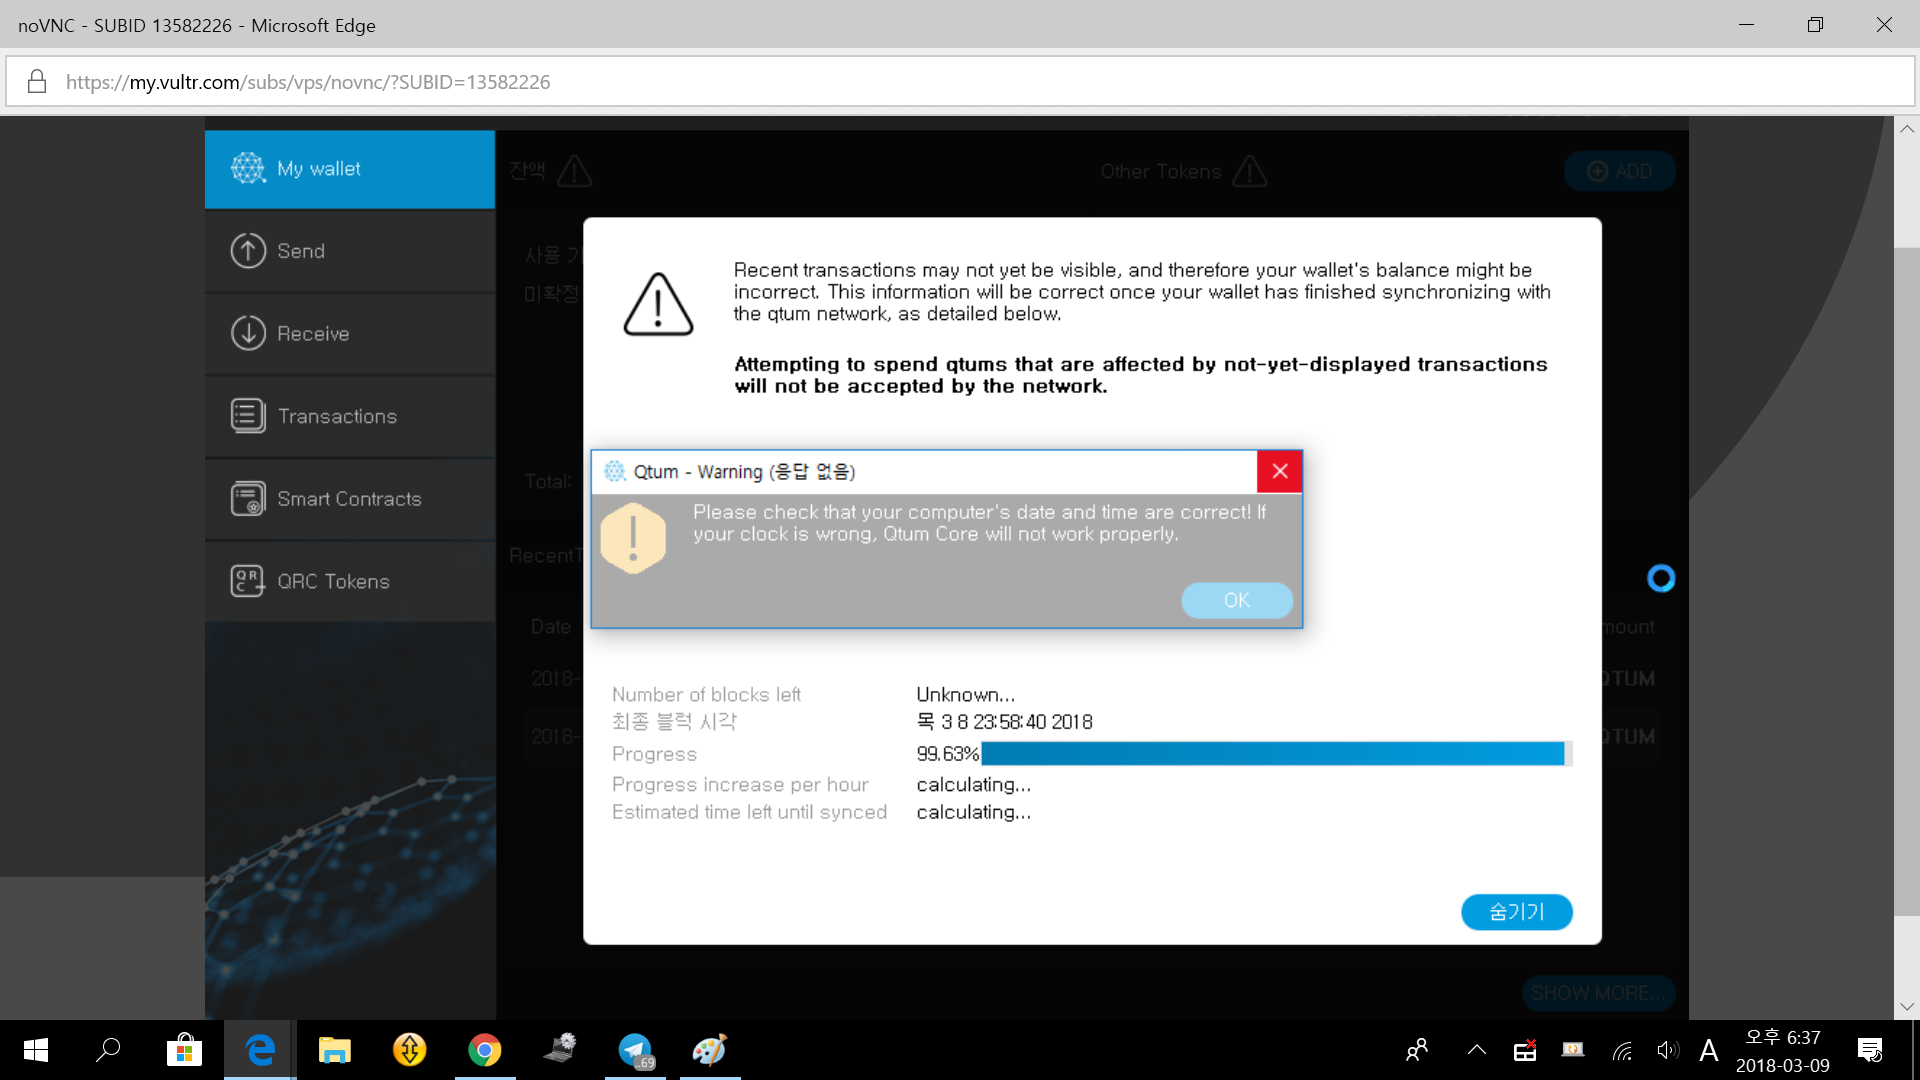Click the browser address bar URL
The width and height of the screenshot is (1920, 1080).
pyautogui.click(x=308, y=82)
